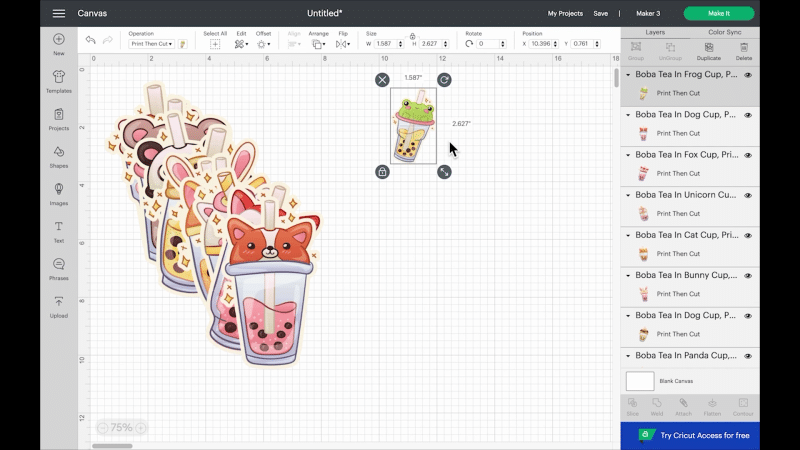Open My Projects
Image resolution: width=800 pixels, height=450 pixels.
565,13
